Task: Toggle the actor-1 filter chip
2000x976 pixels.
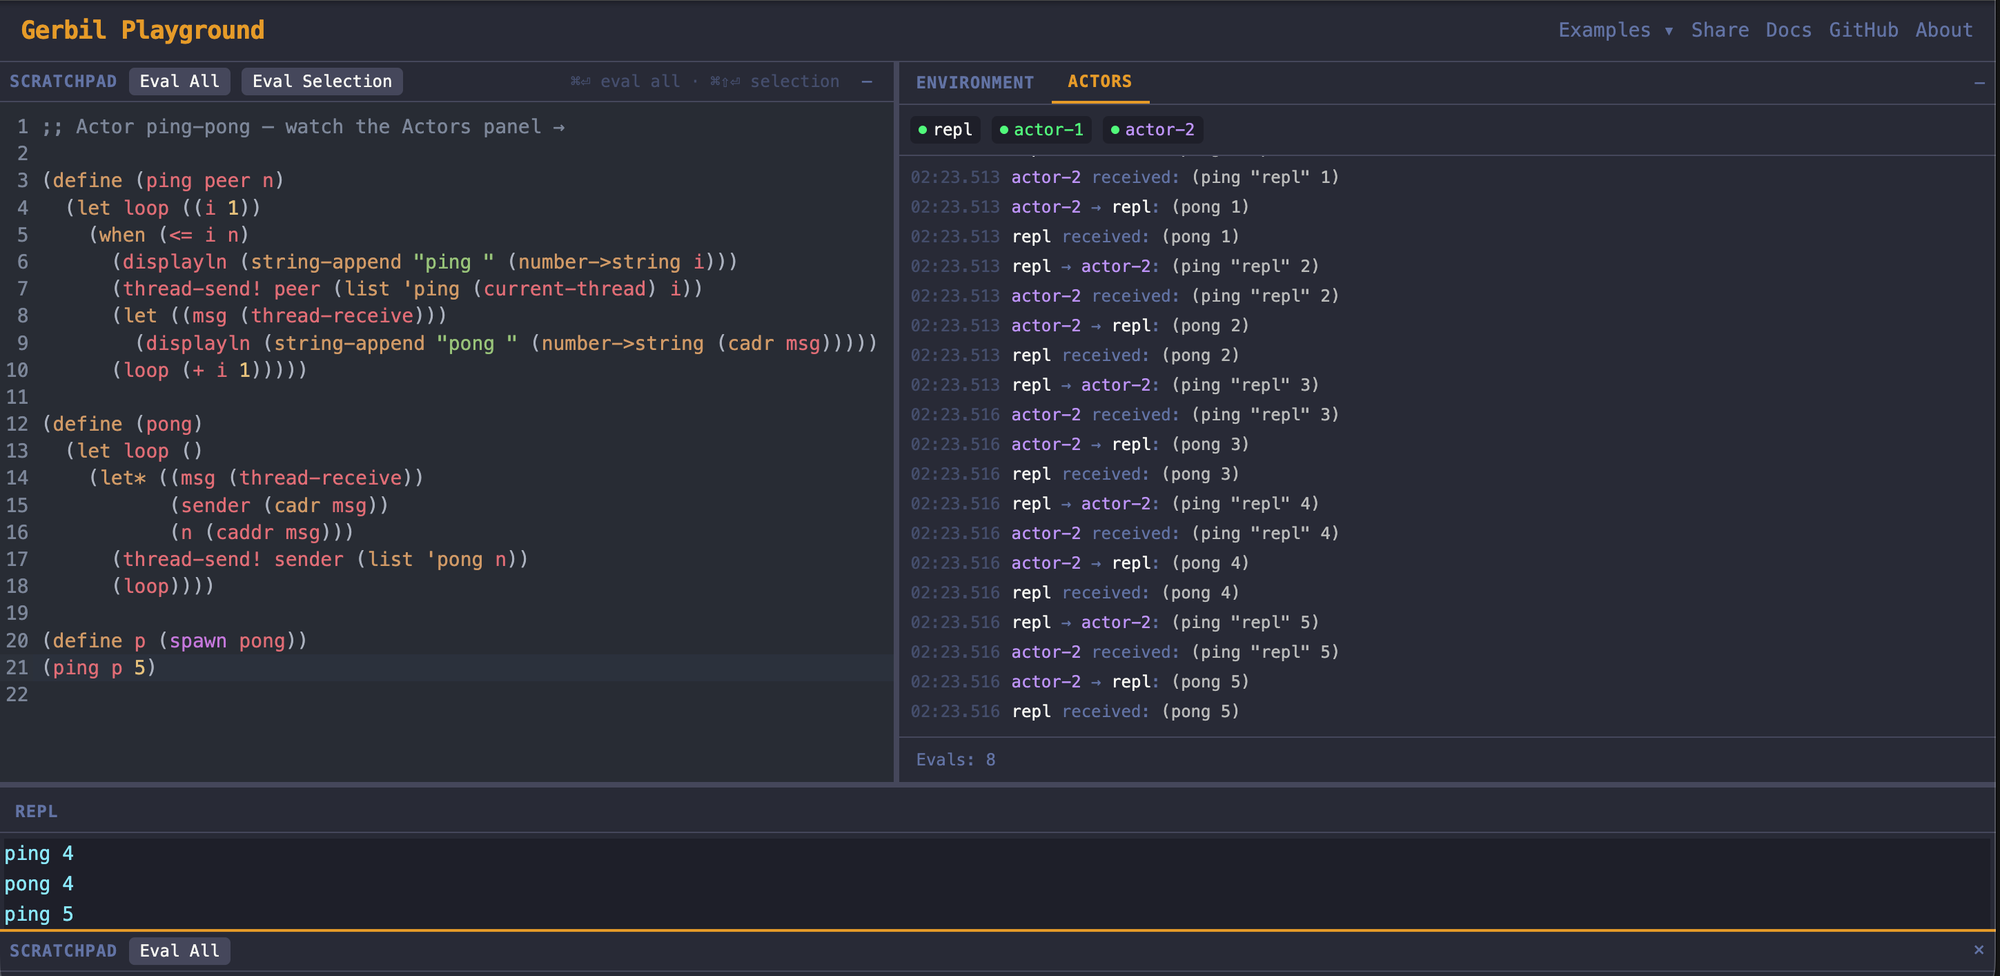Action: pos(1041,130)
